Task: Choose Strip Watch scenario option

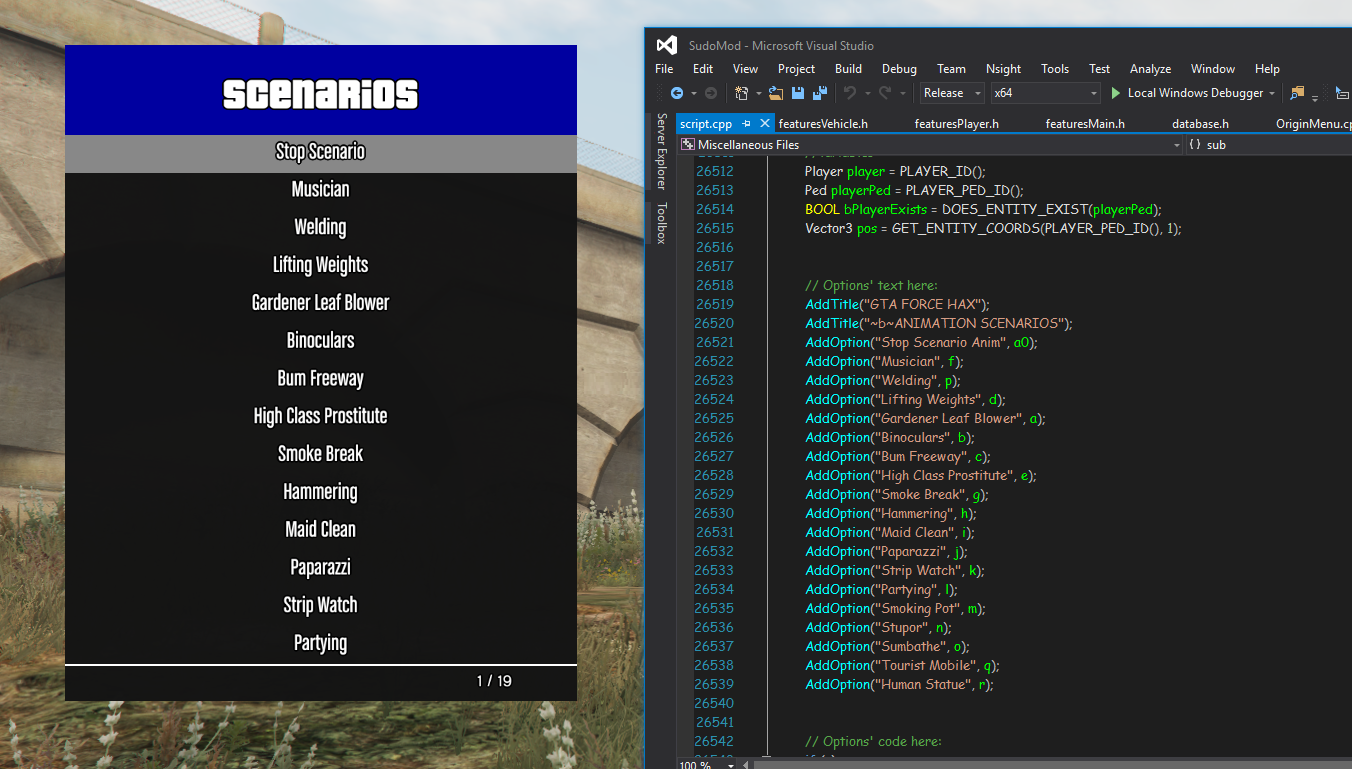Action: click(x=321, y=607)
